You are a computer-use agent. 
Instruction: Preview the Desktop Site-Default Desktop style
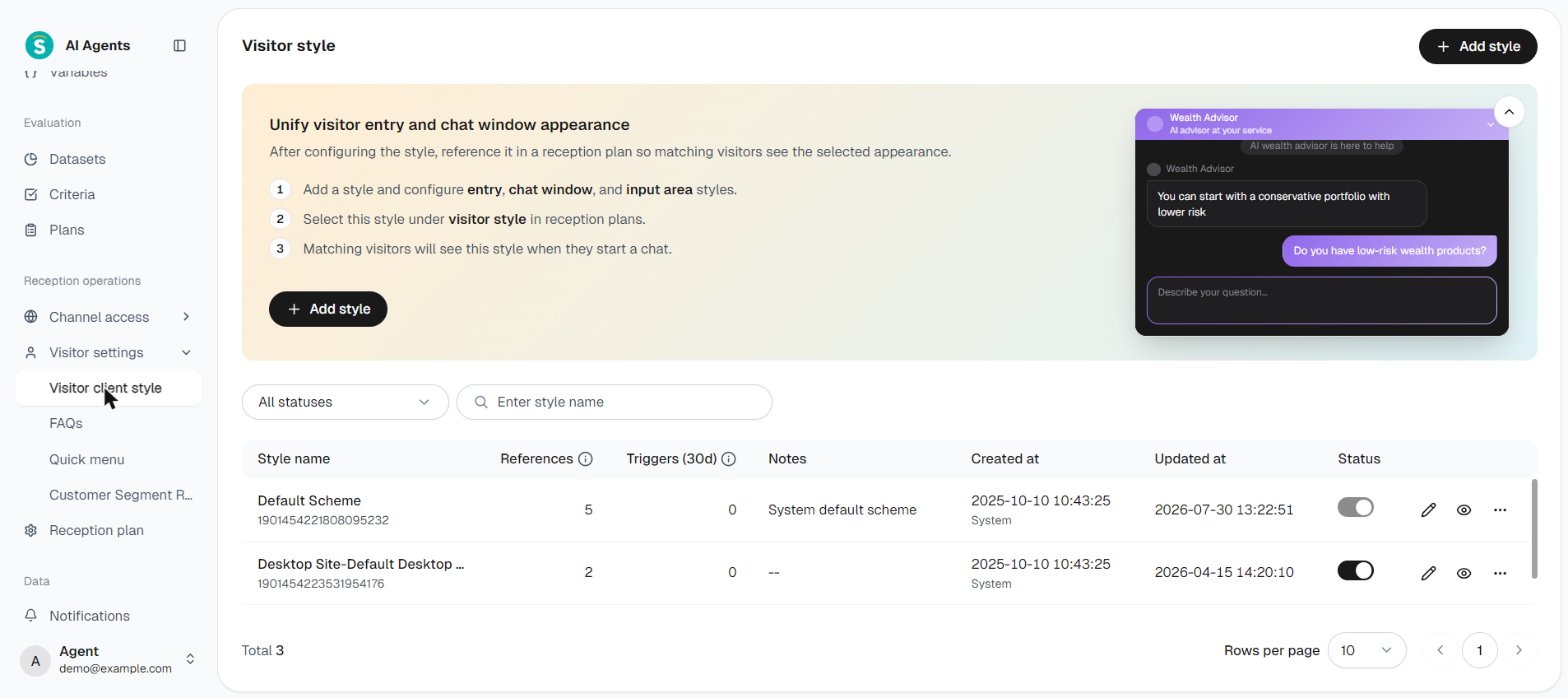pyautogui.click(x=1464, y=573)
